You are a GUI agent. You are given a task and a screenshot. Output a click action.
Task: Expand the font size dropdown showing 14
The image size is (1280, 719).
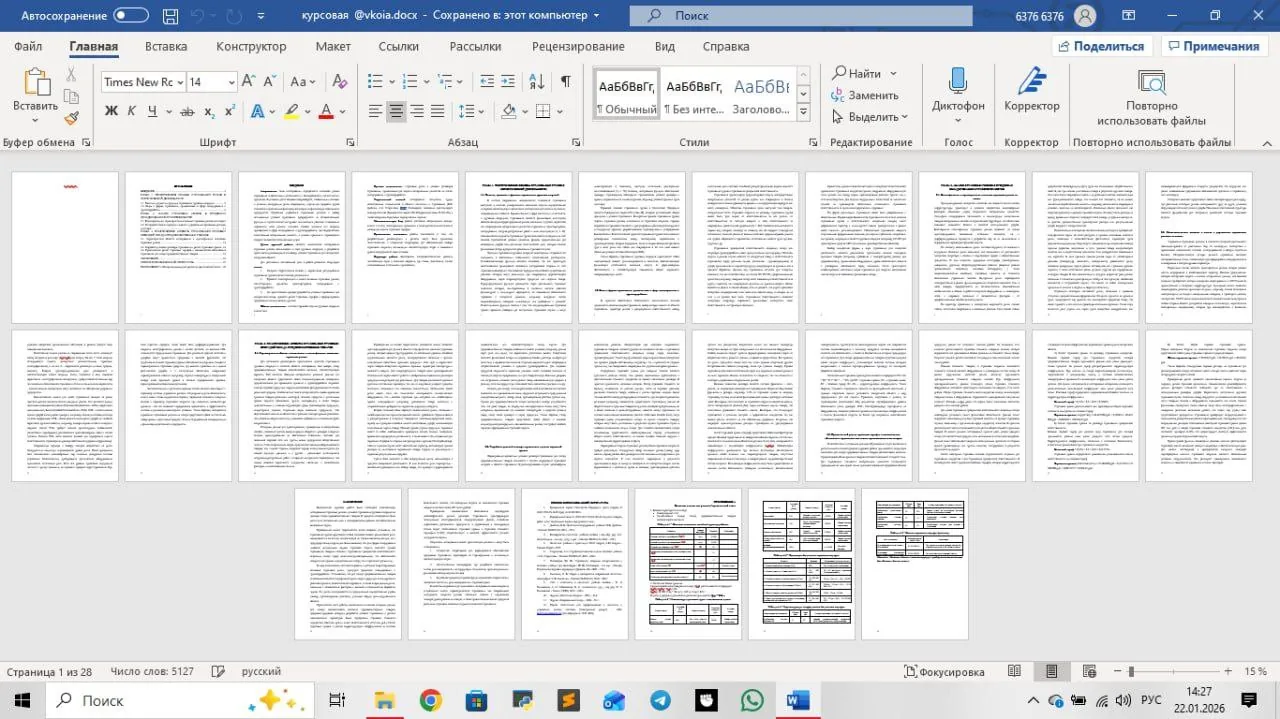[211, 82]
